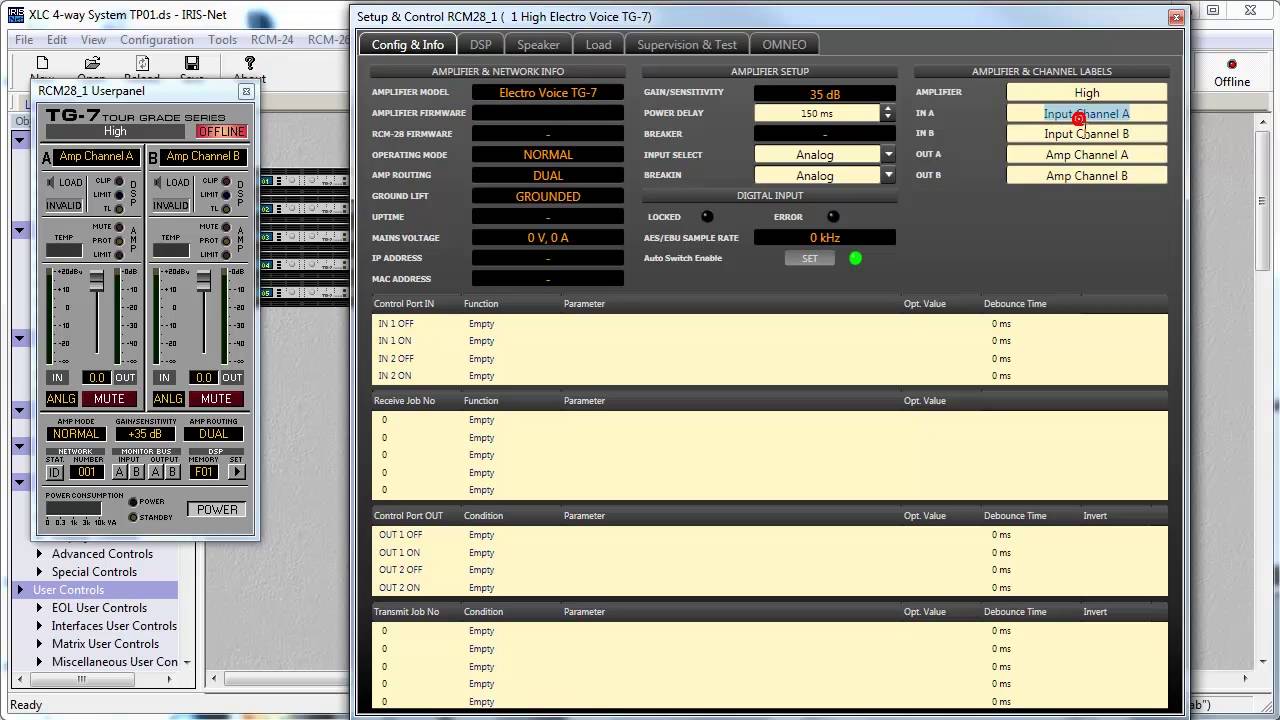Click the Reload toolbar icon
The image size is (1280, 720).
coord(141,63)
